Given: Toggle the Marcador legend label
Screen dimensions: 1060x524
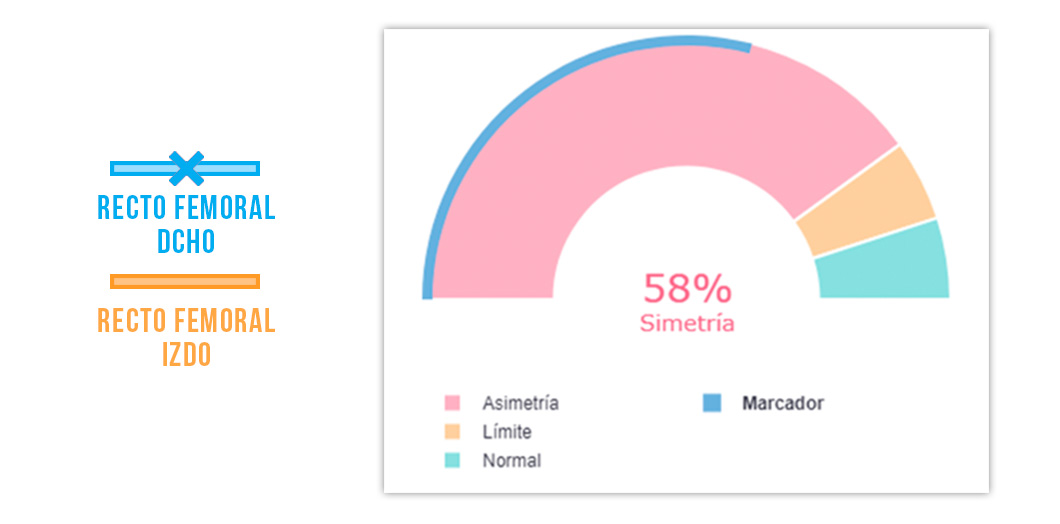Looking at the screenshot, I should point(783,403).
